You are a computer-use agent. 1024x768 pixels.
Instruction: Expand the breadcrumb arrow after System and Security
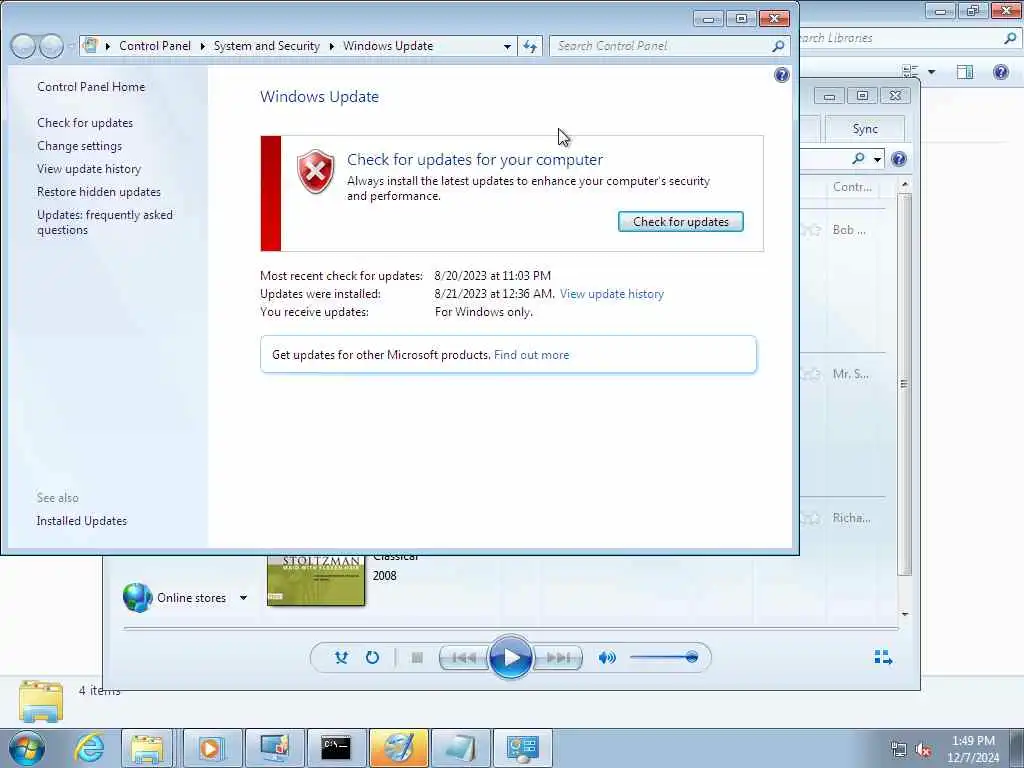331,46
